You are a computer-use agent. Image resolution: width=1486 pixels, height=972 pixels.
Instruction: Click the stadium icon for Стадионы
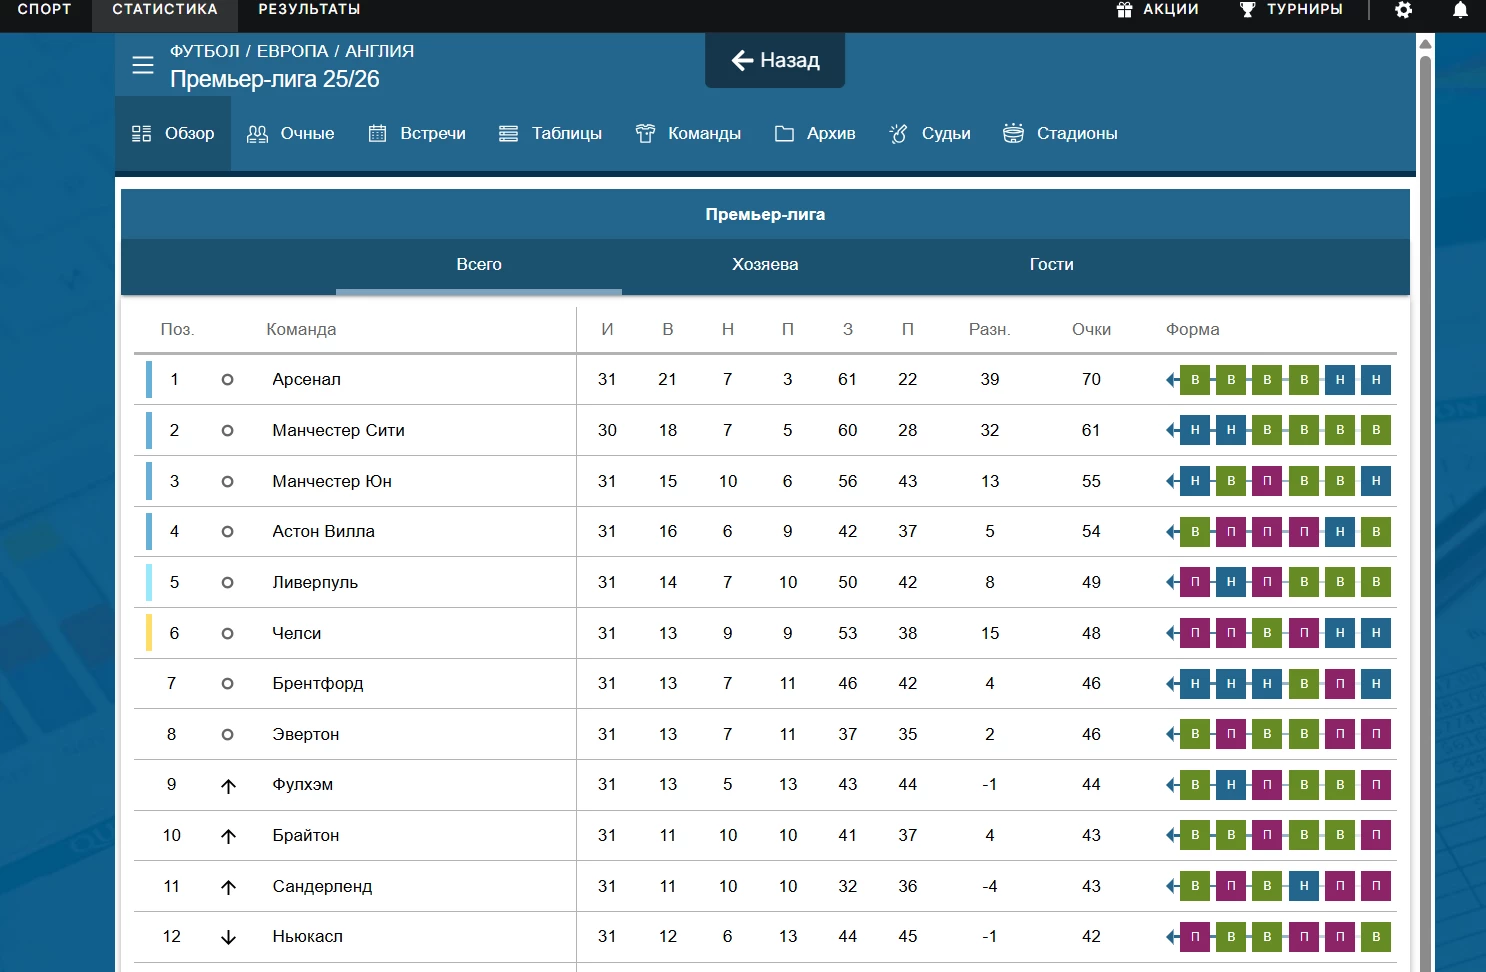coord(1013,134)
